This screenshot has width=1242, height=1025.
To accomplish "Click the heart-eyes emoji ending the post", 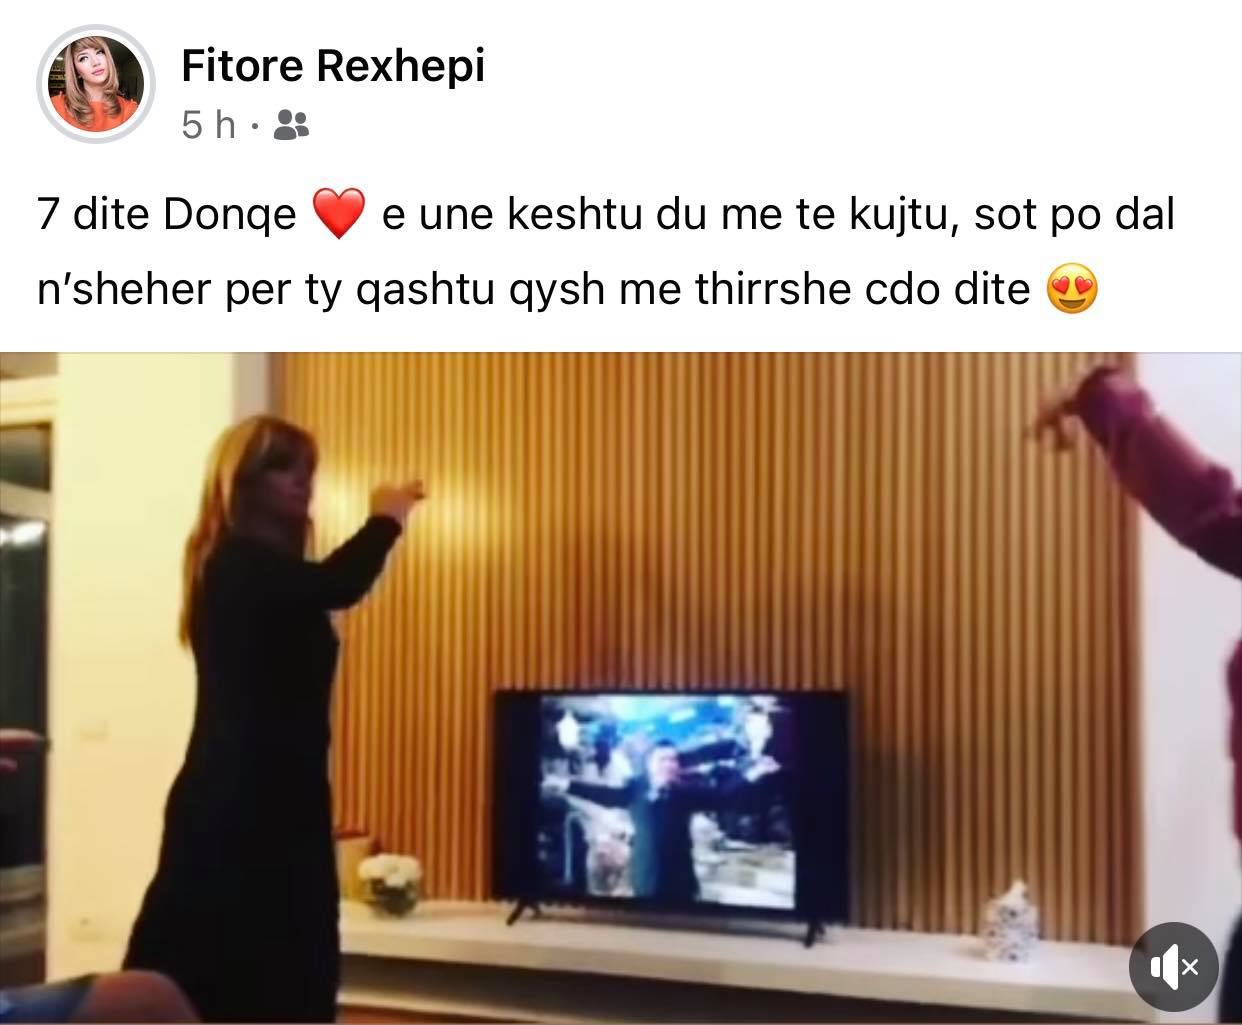I will pos(1072,290).
